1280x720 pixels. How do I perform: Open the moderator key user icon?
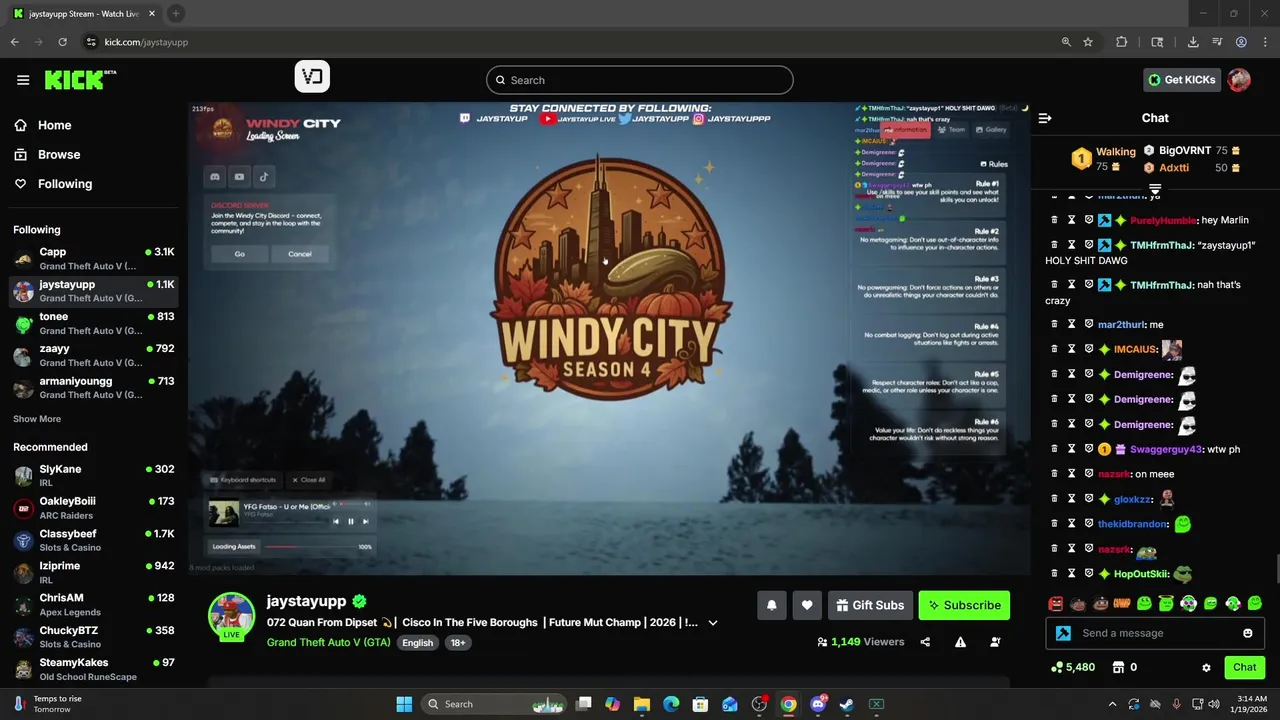(995, 642)
